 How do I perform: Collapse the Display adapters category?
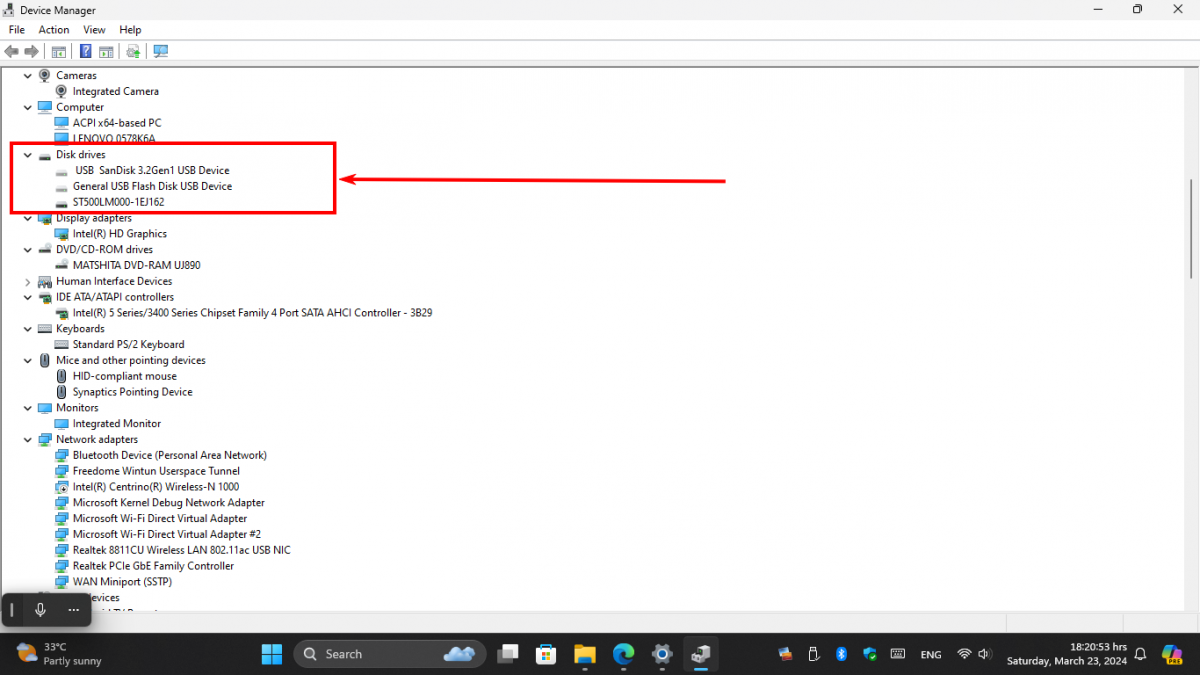[x=28, y=218]
